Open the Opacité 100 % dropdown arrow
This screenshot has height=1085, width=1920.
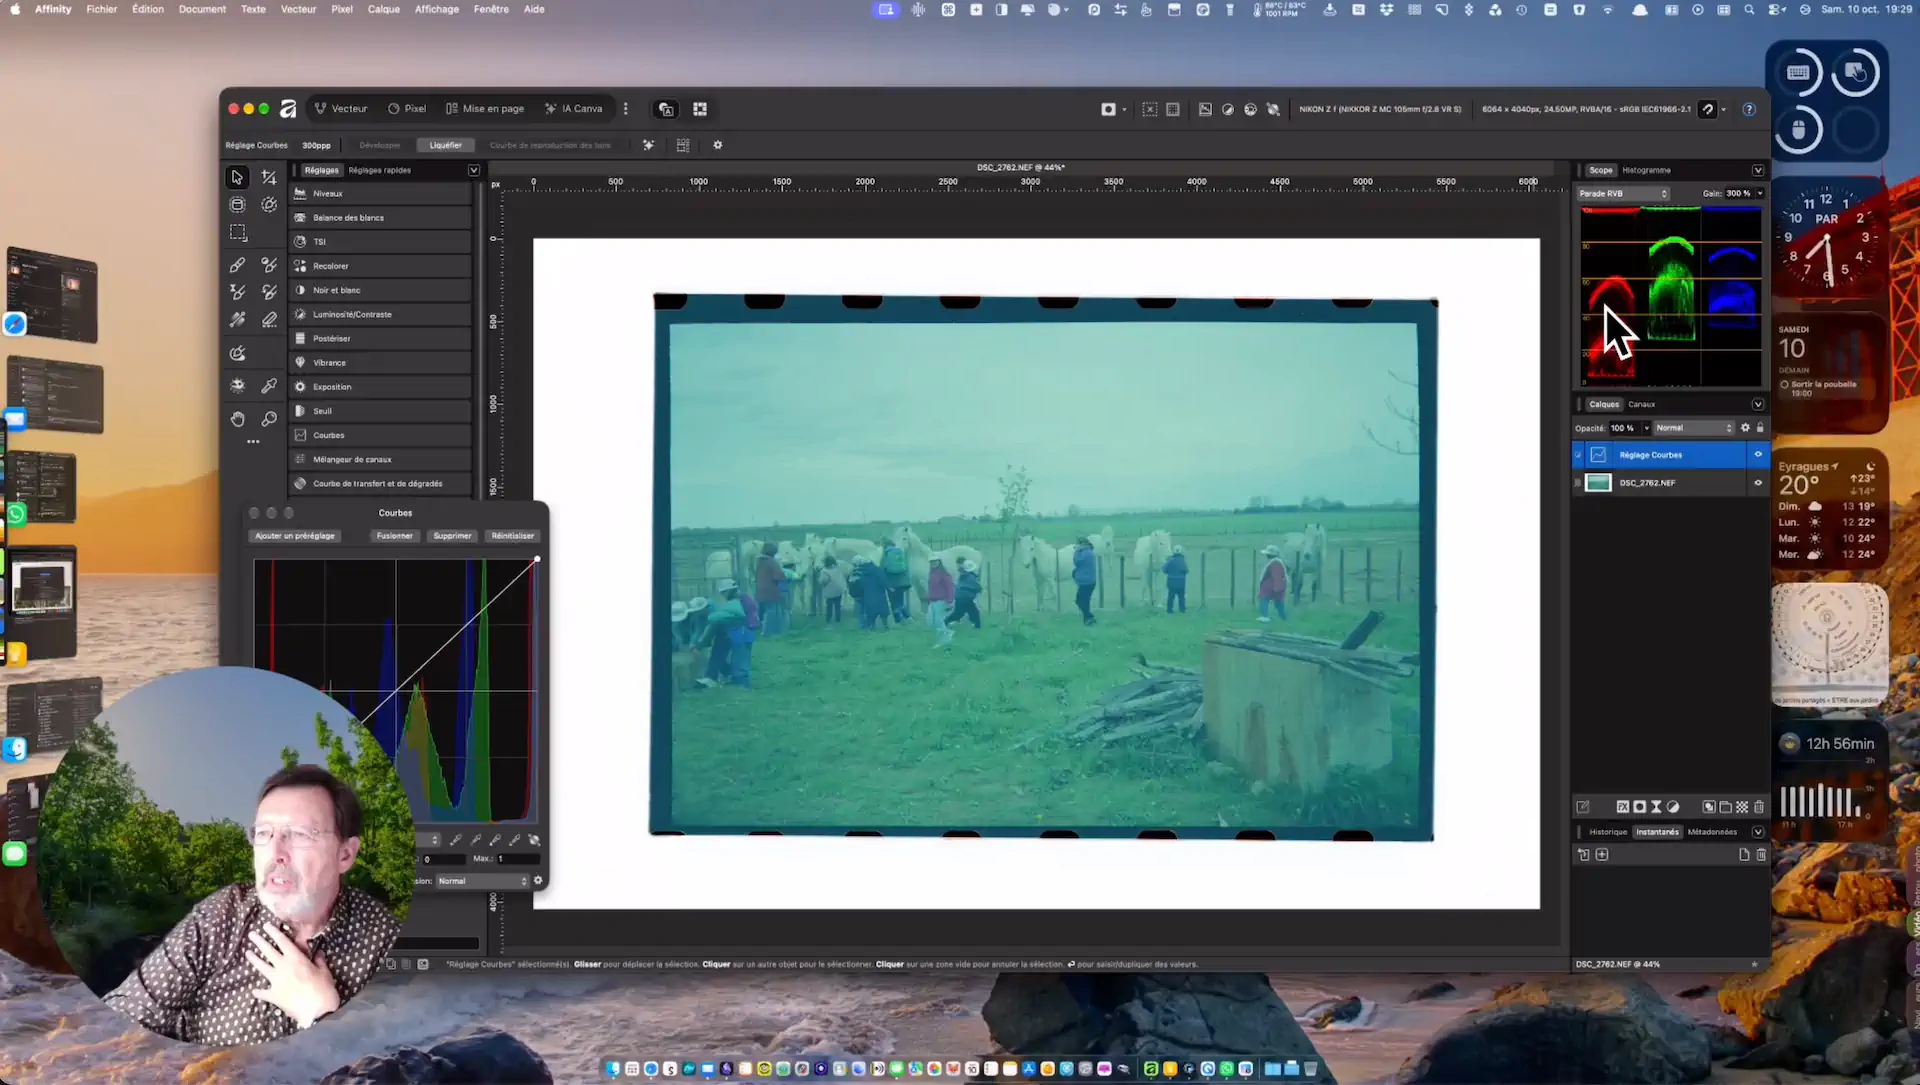(1646, 428)
